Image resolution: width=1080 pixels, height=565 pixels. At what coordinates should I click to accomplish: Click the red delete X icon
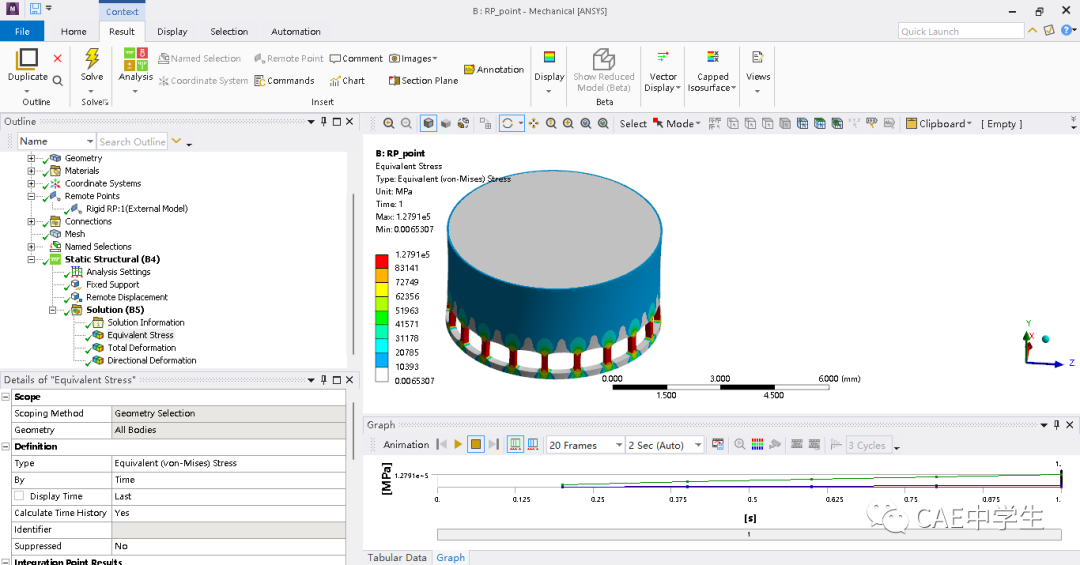coord(57,59)
